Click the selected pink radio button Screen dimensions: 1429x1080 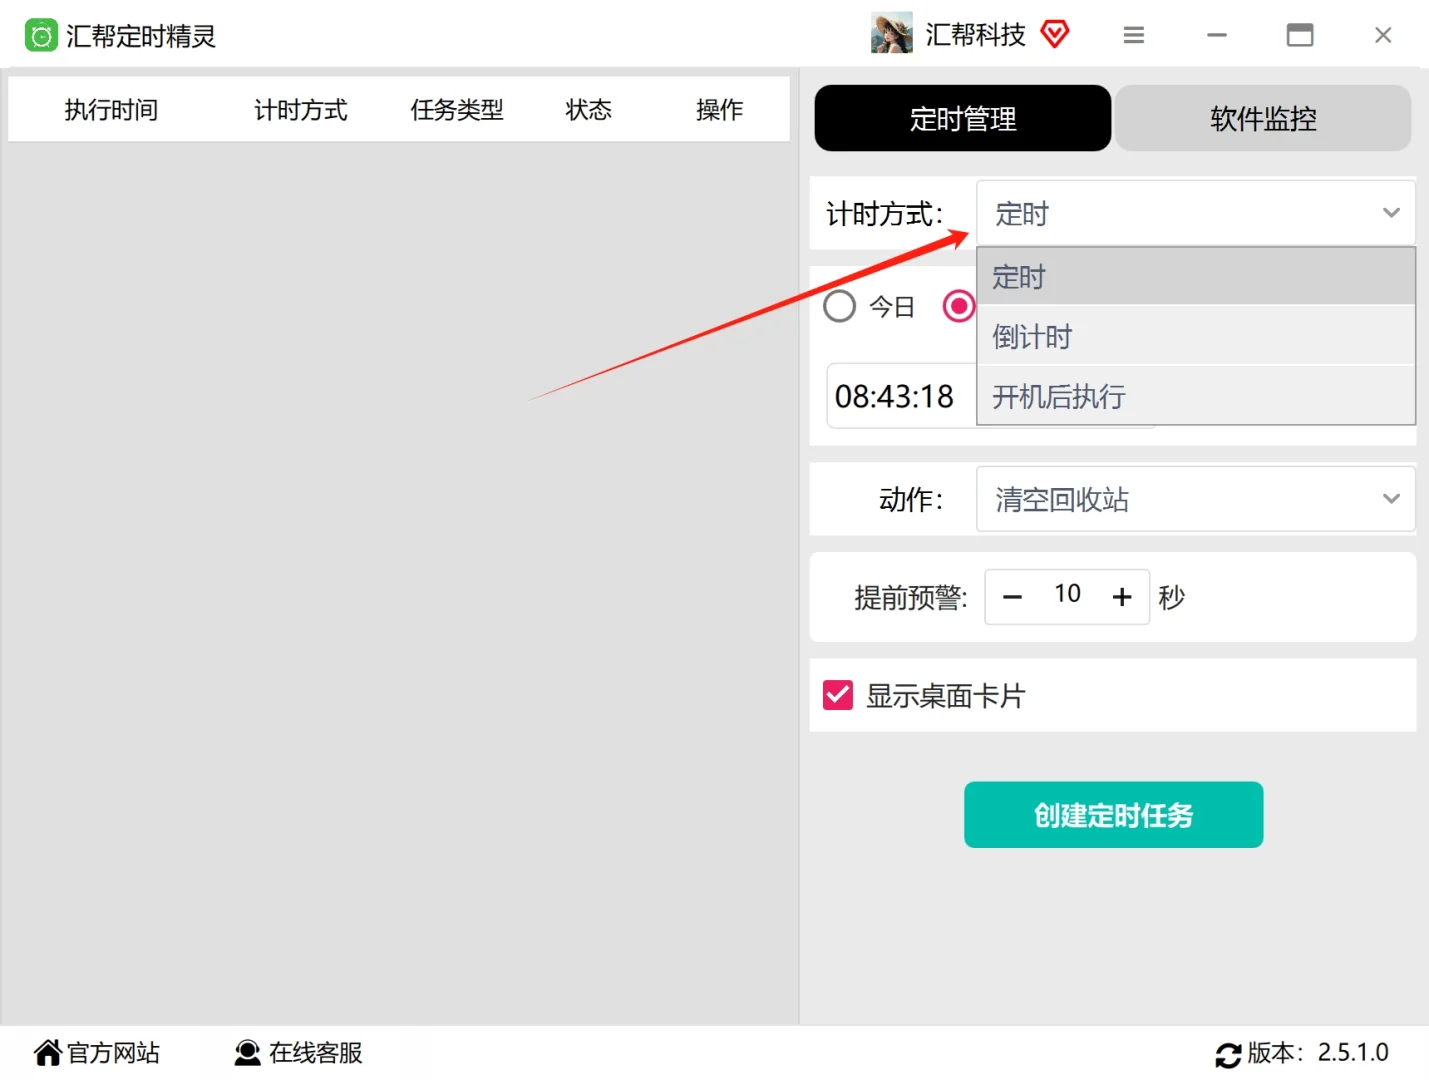pos(959,306)
